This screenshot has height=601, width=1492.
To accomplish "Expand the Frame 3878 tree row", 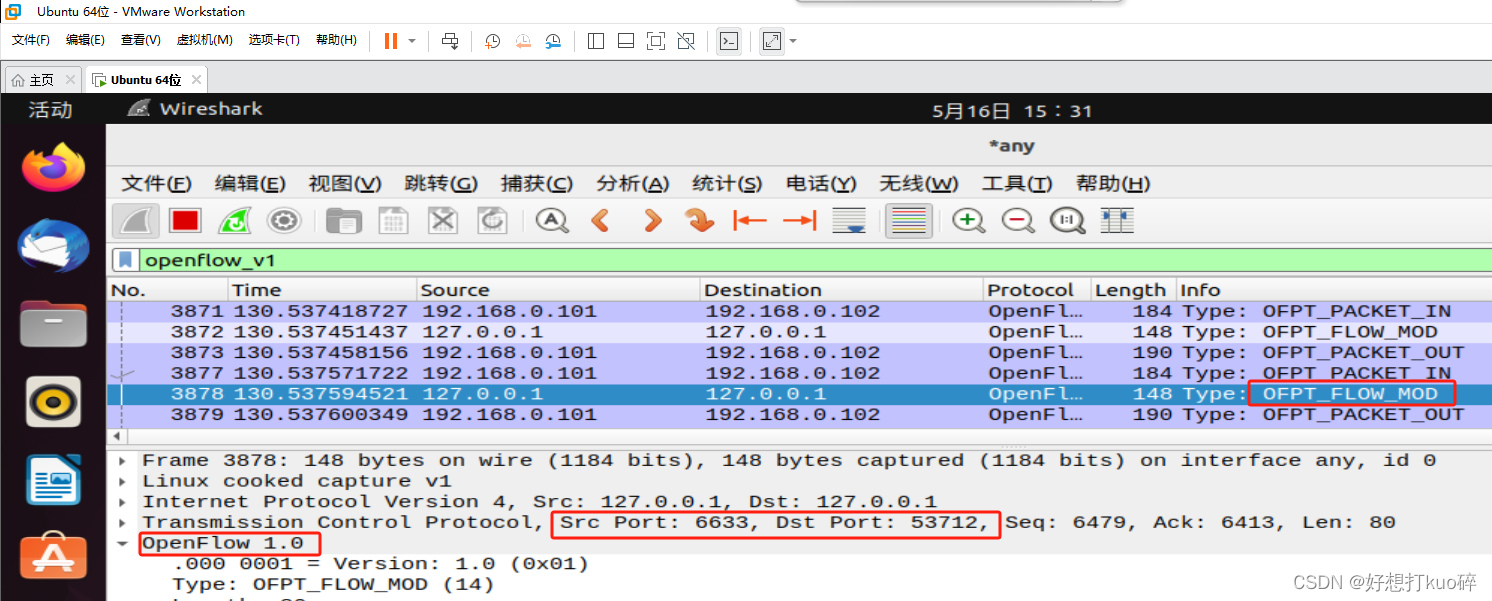I will (124, 461).
